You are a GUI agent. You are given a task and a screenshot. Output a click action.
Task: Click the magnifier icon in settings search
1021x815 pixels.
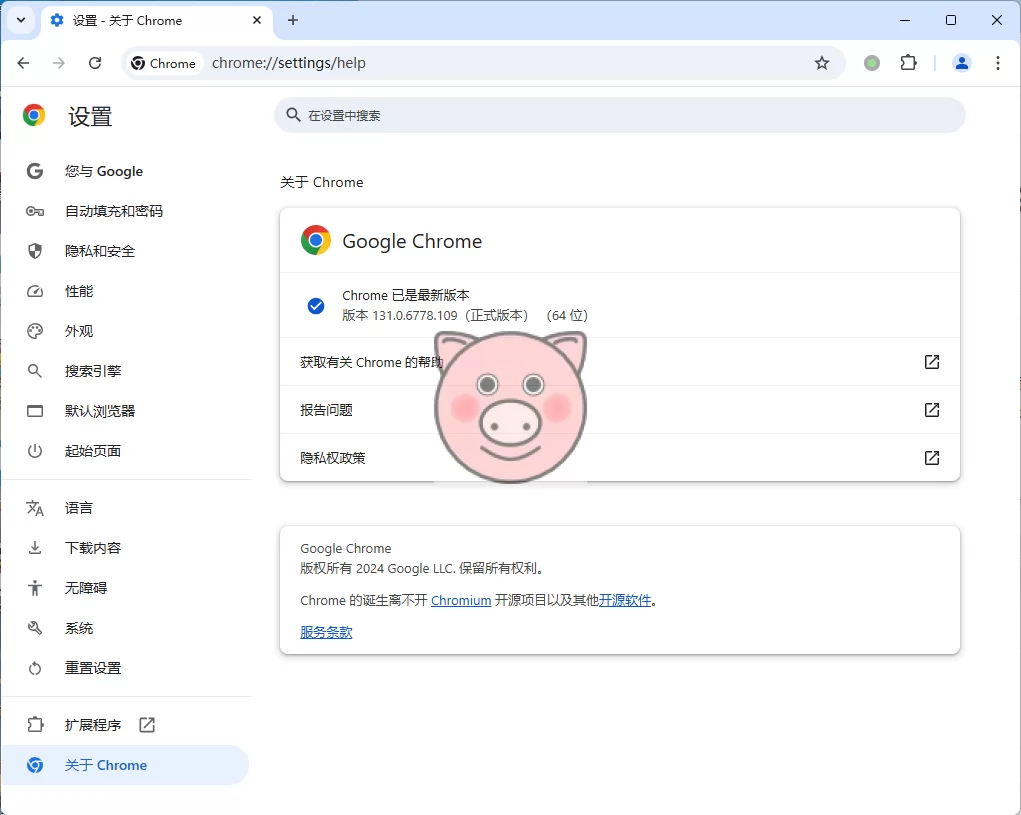click(293, 115)
